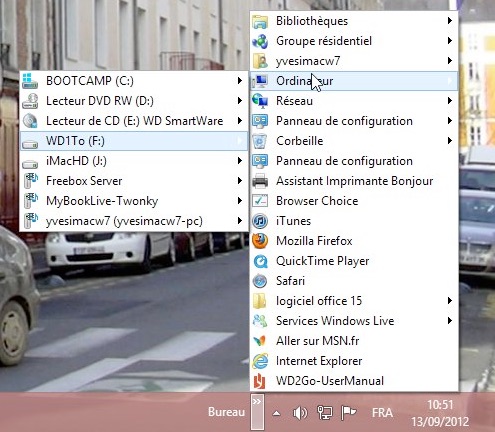The image size is (495, 432).
Task: Open MyBookLive-Twonky menu entry
Action: [x=134, y=201]
